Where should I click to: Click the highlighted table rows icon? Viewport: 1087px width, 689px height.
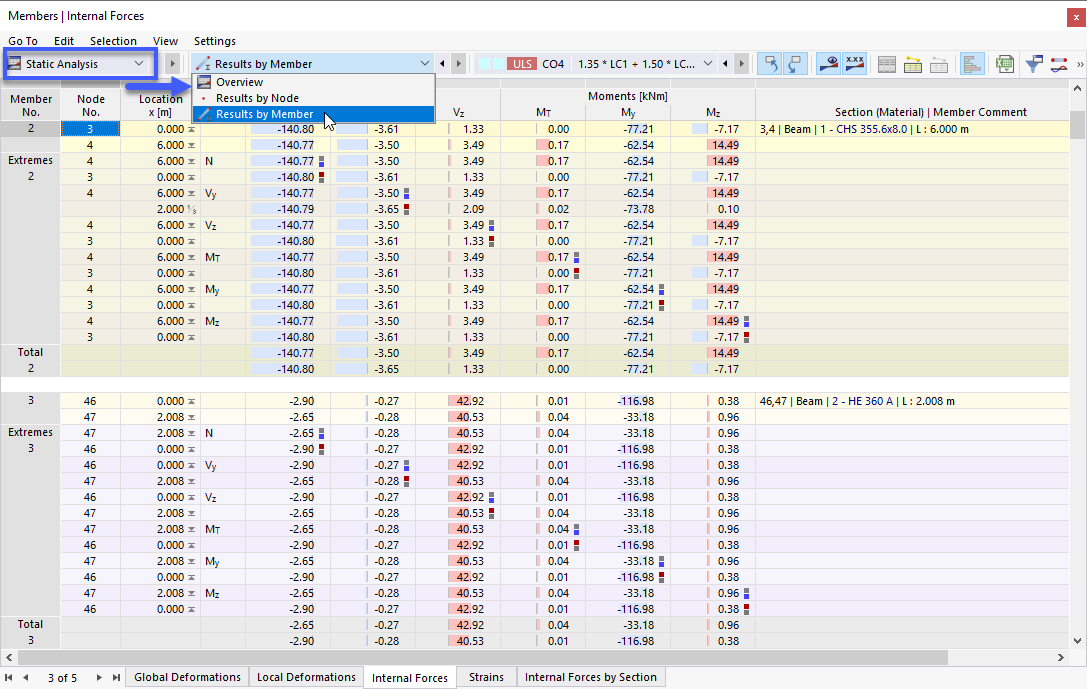911,63
